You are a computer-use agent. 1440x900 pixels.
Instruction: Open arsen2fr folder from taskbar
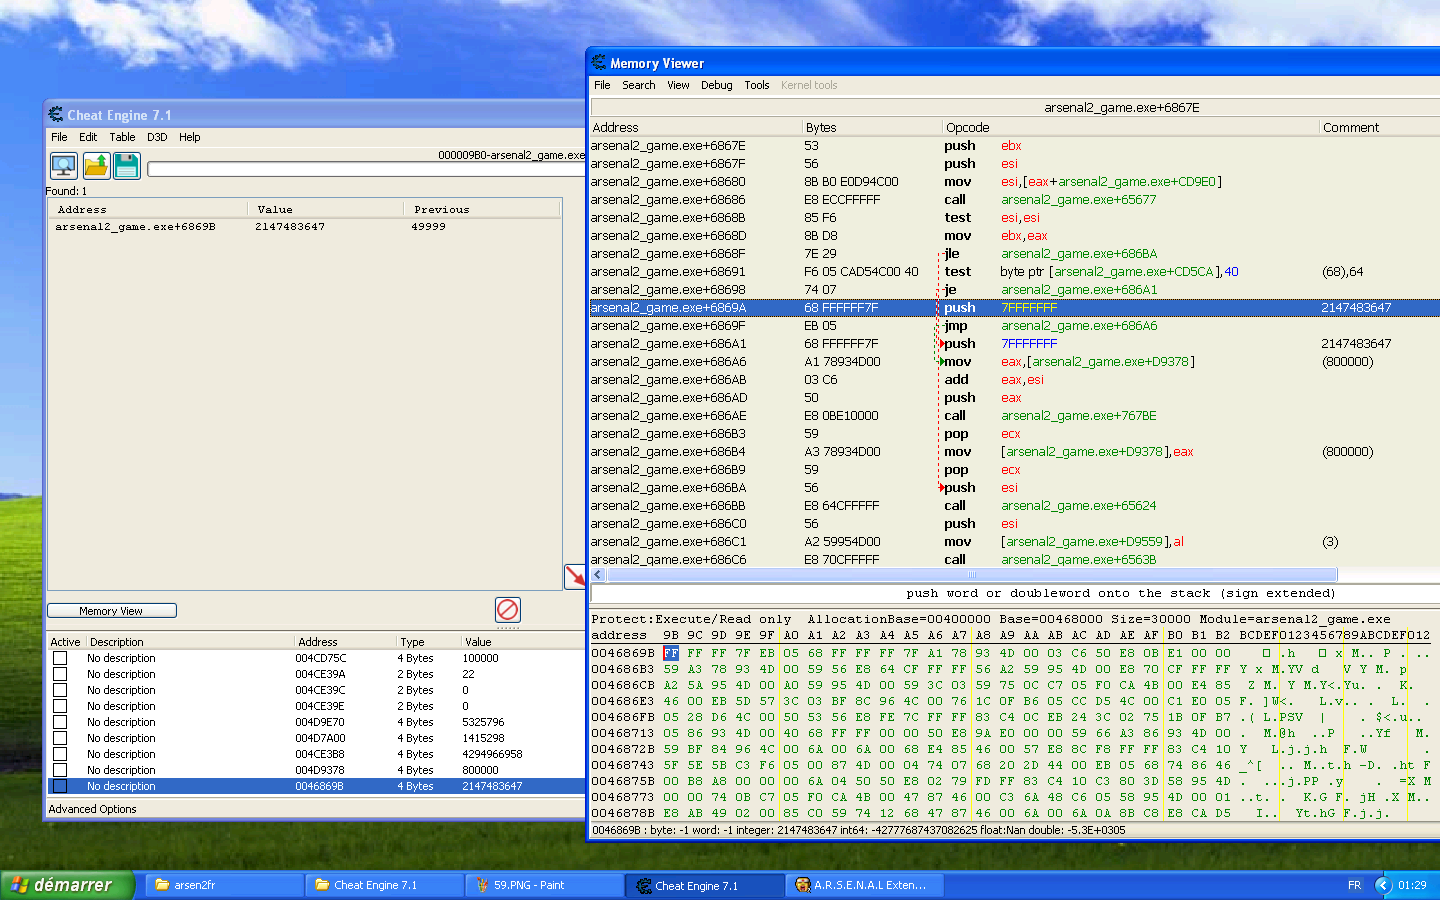[224, 885]
